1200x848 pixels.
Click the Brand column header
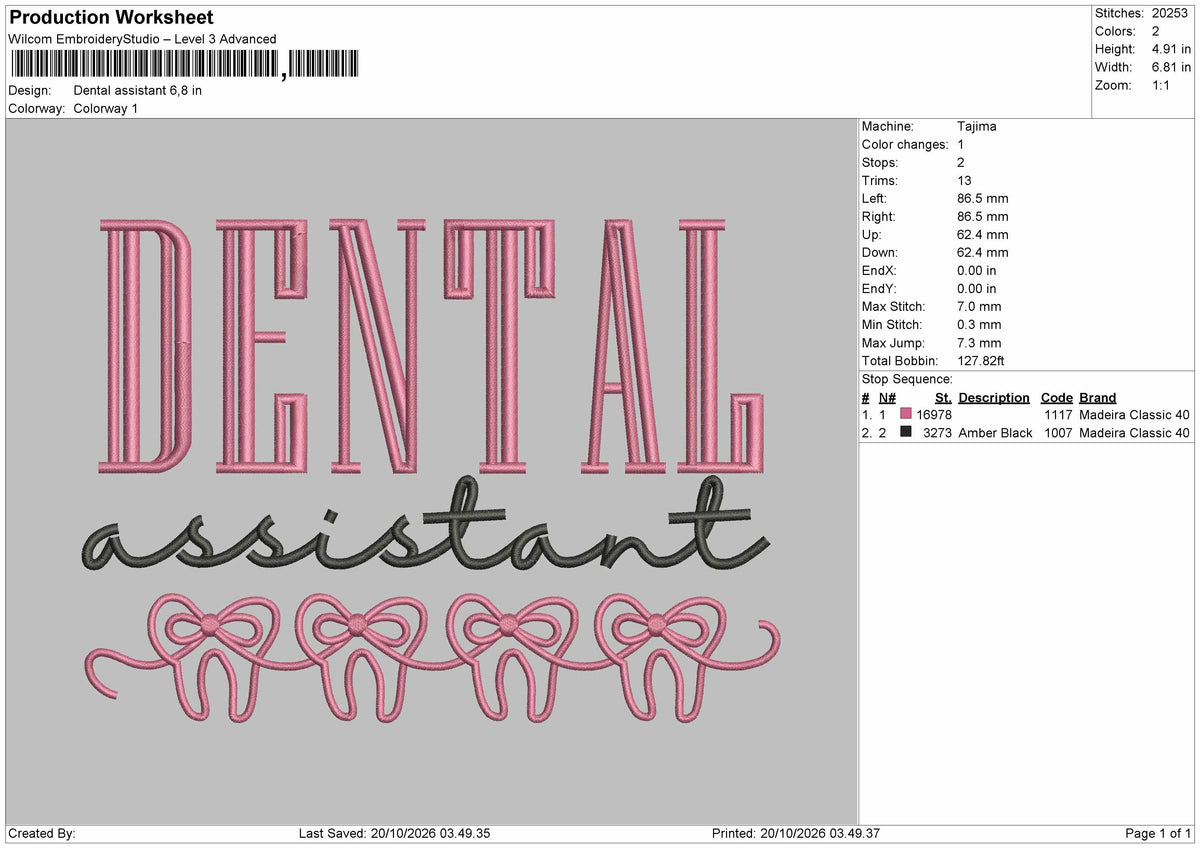1097,397
